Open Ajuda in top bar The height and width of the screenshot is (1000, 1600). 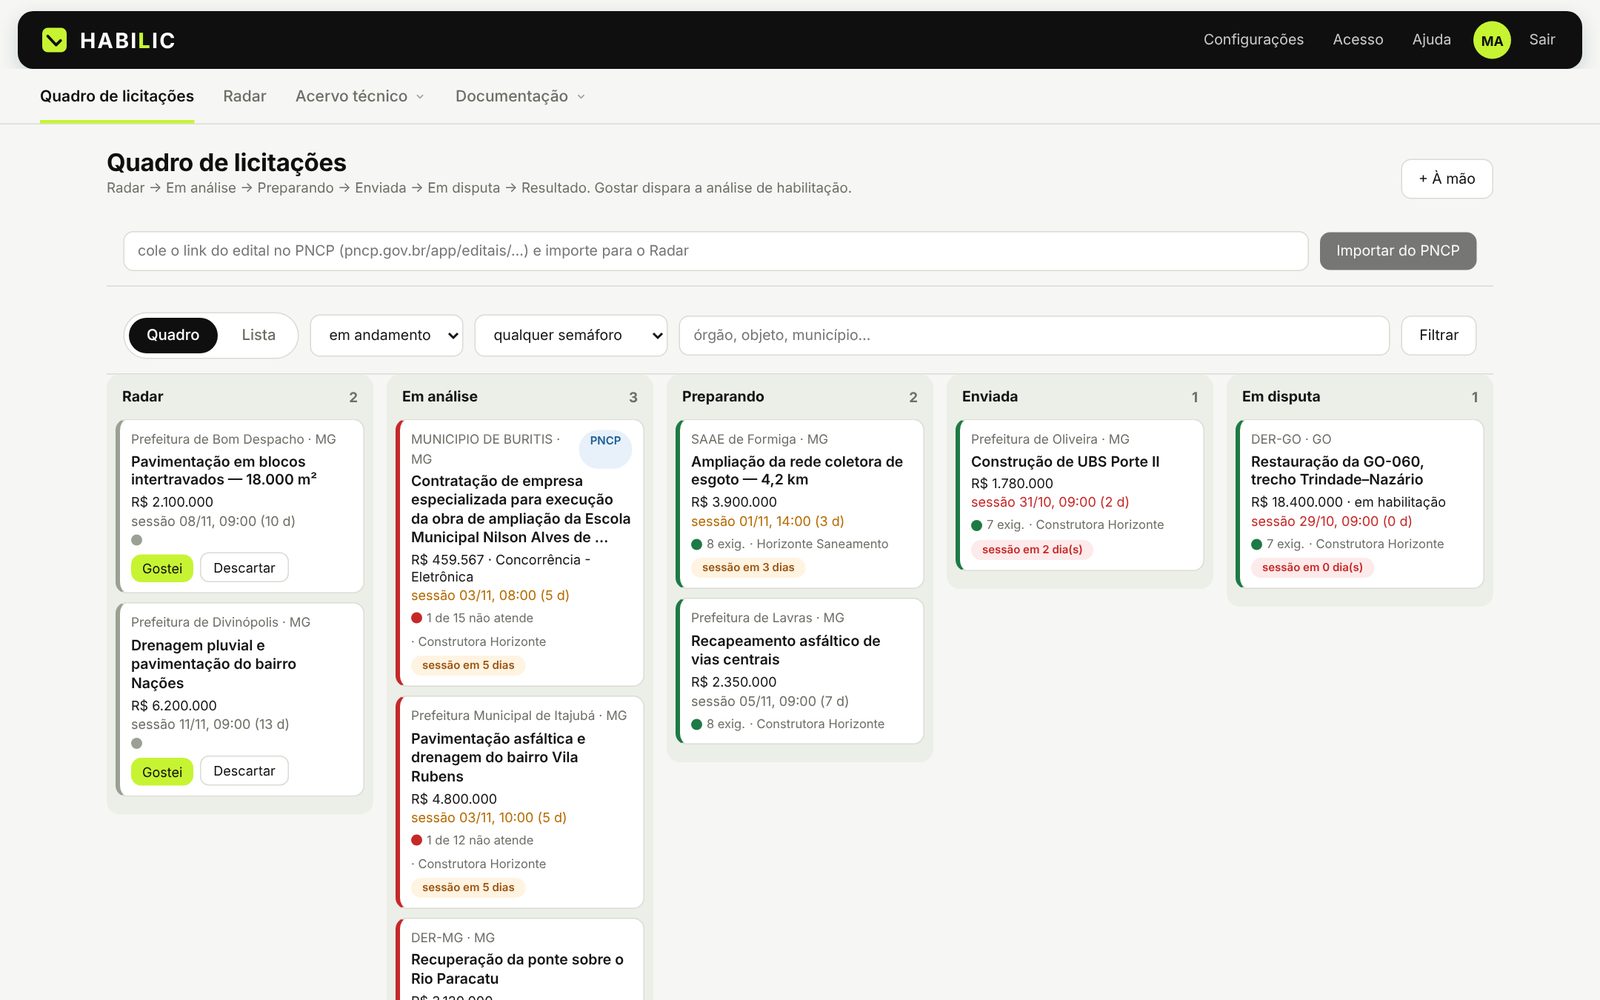[1431, 40]
